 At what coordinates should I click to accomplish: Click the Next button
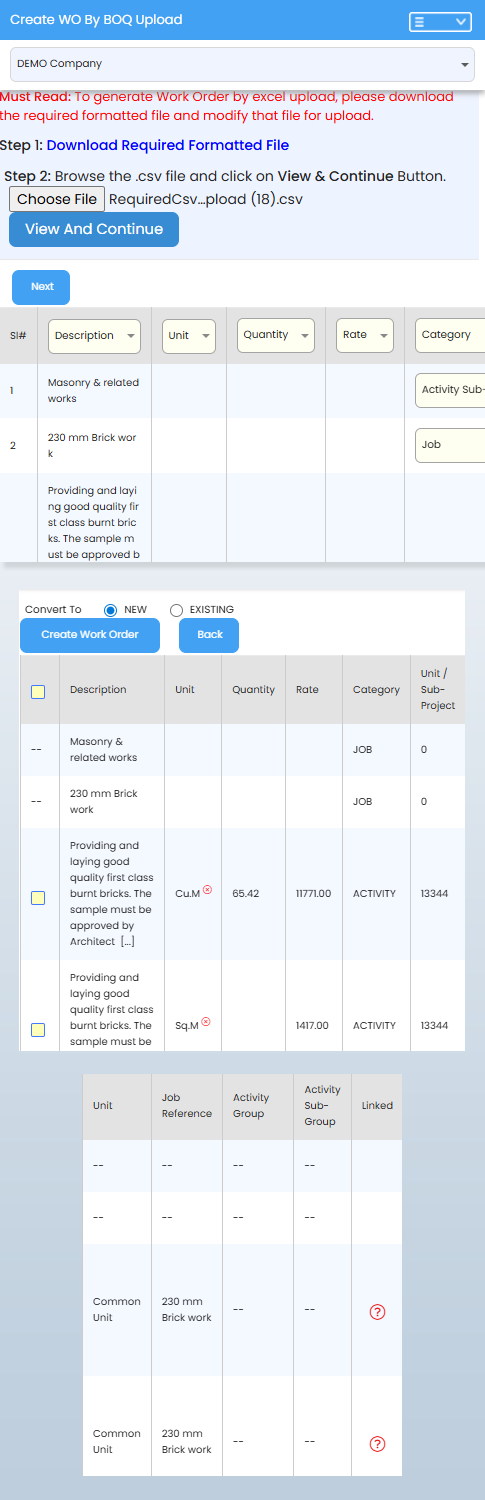click(x=41, y=286)
